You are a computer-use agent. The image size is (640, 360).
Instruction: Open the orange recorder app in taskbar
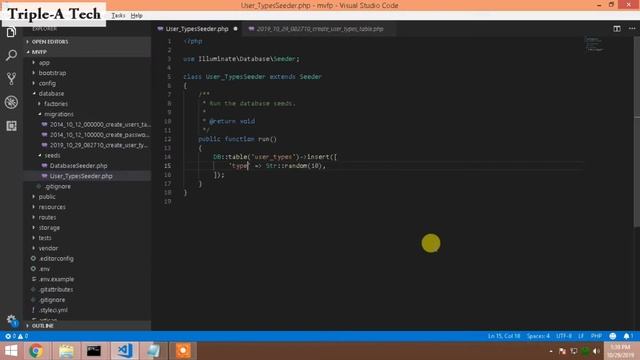pyautogui.click(x=183, y=351)
